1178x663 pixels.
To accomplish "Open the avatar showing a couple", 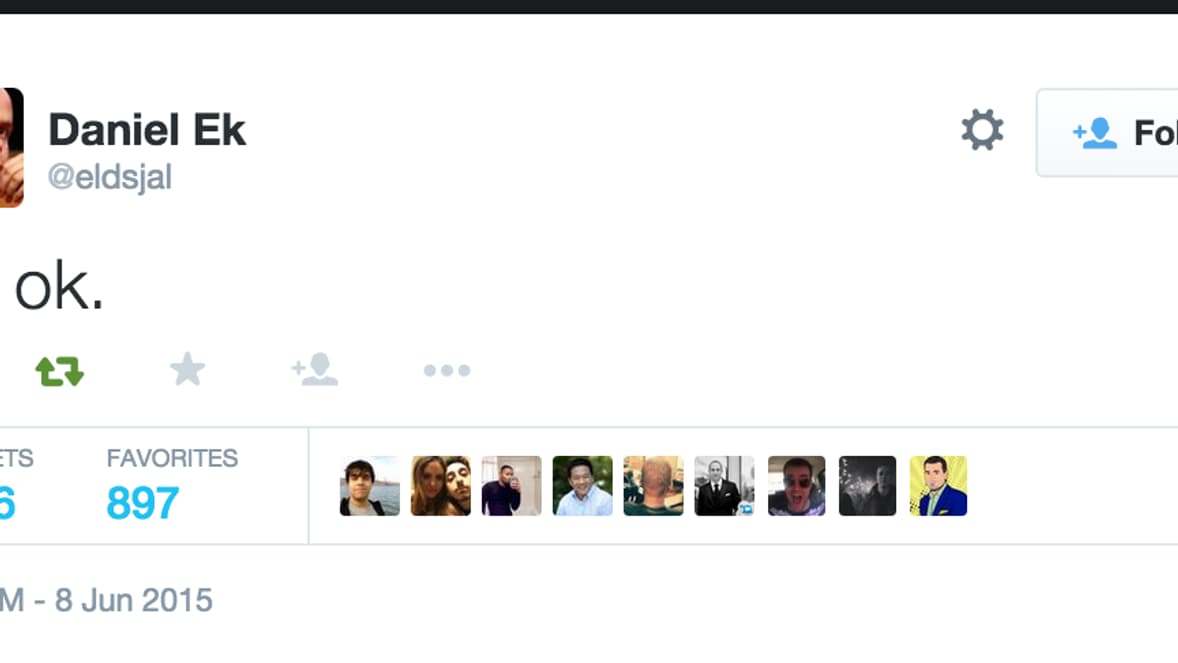I will [x=441, y=486].
